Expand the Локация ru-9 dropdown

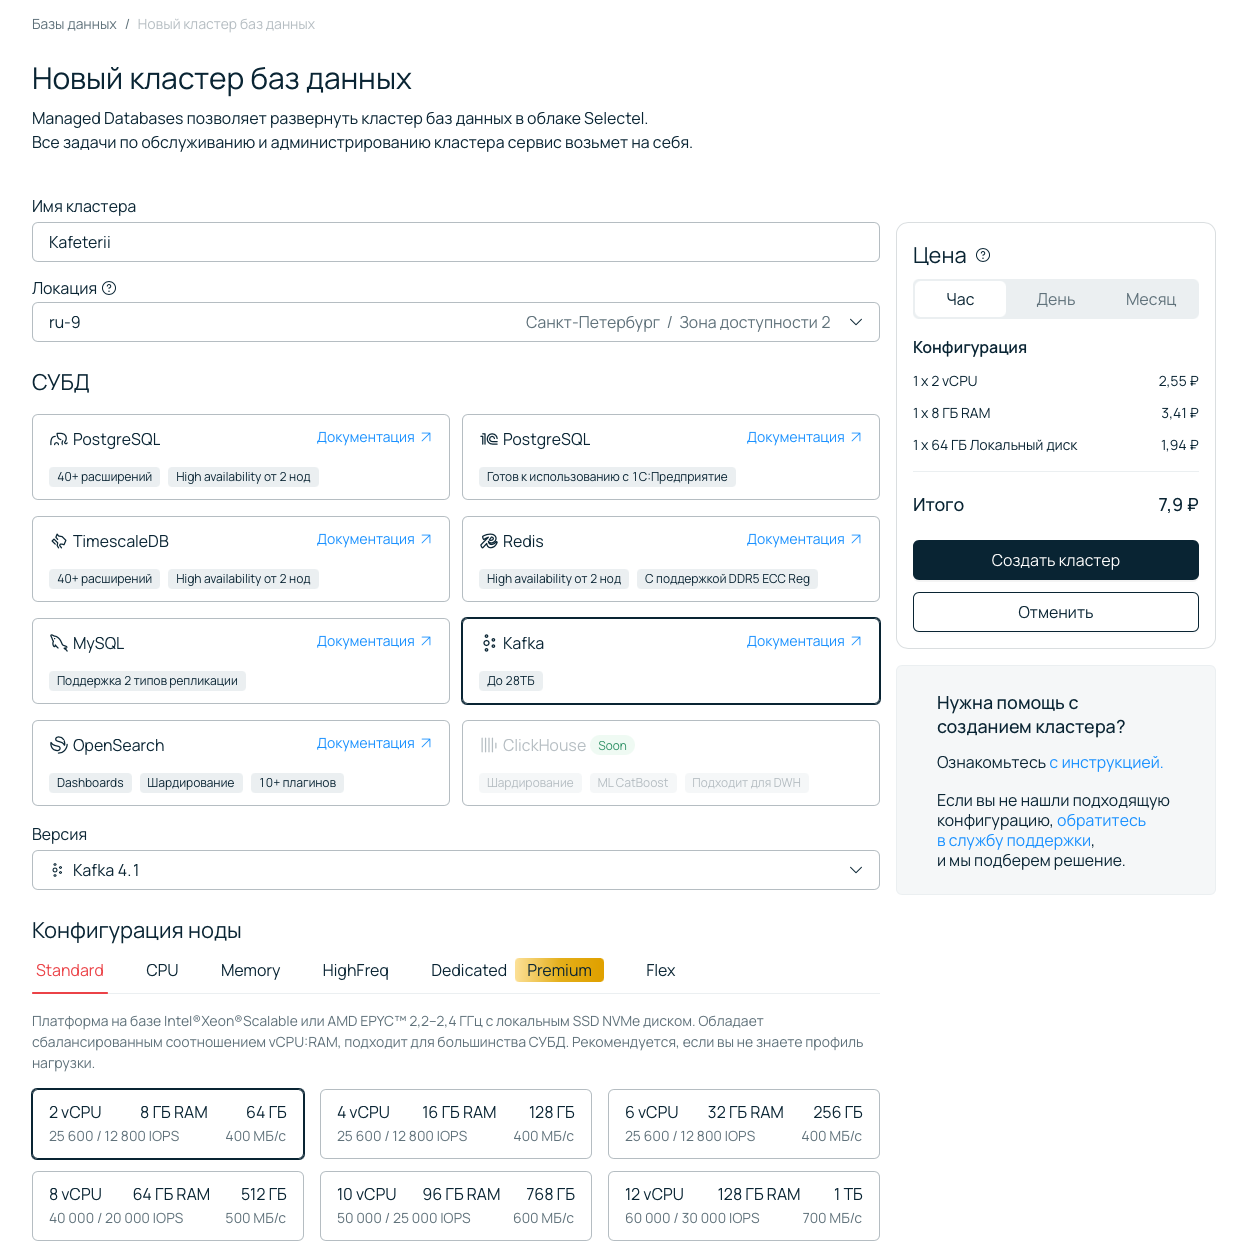455,322
